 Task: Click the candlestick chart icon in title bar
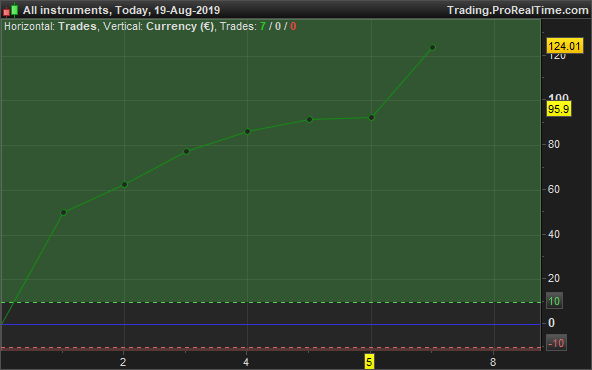click(x=11, y=10)
